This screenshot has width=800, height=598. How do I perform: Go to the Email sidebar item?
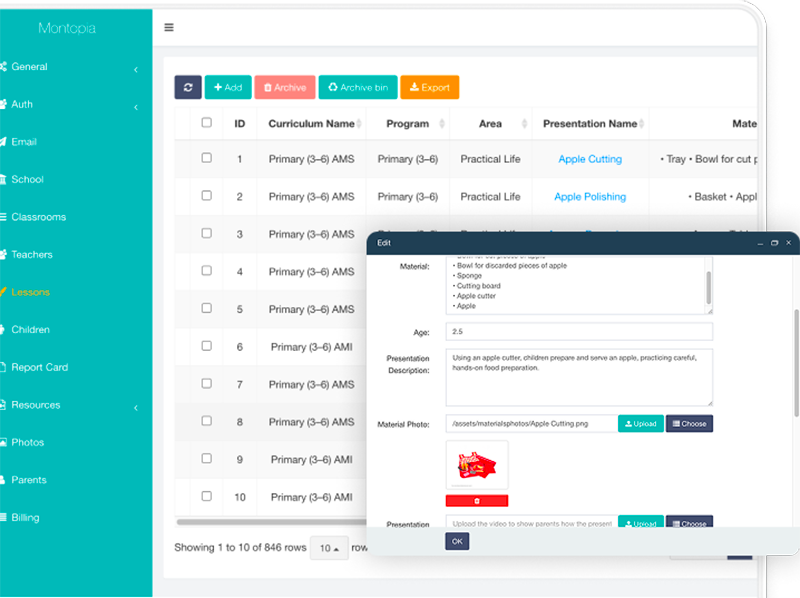point(24,142)
